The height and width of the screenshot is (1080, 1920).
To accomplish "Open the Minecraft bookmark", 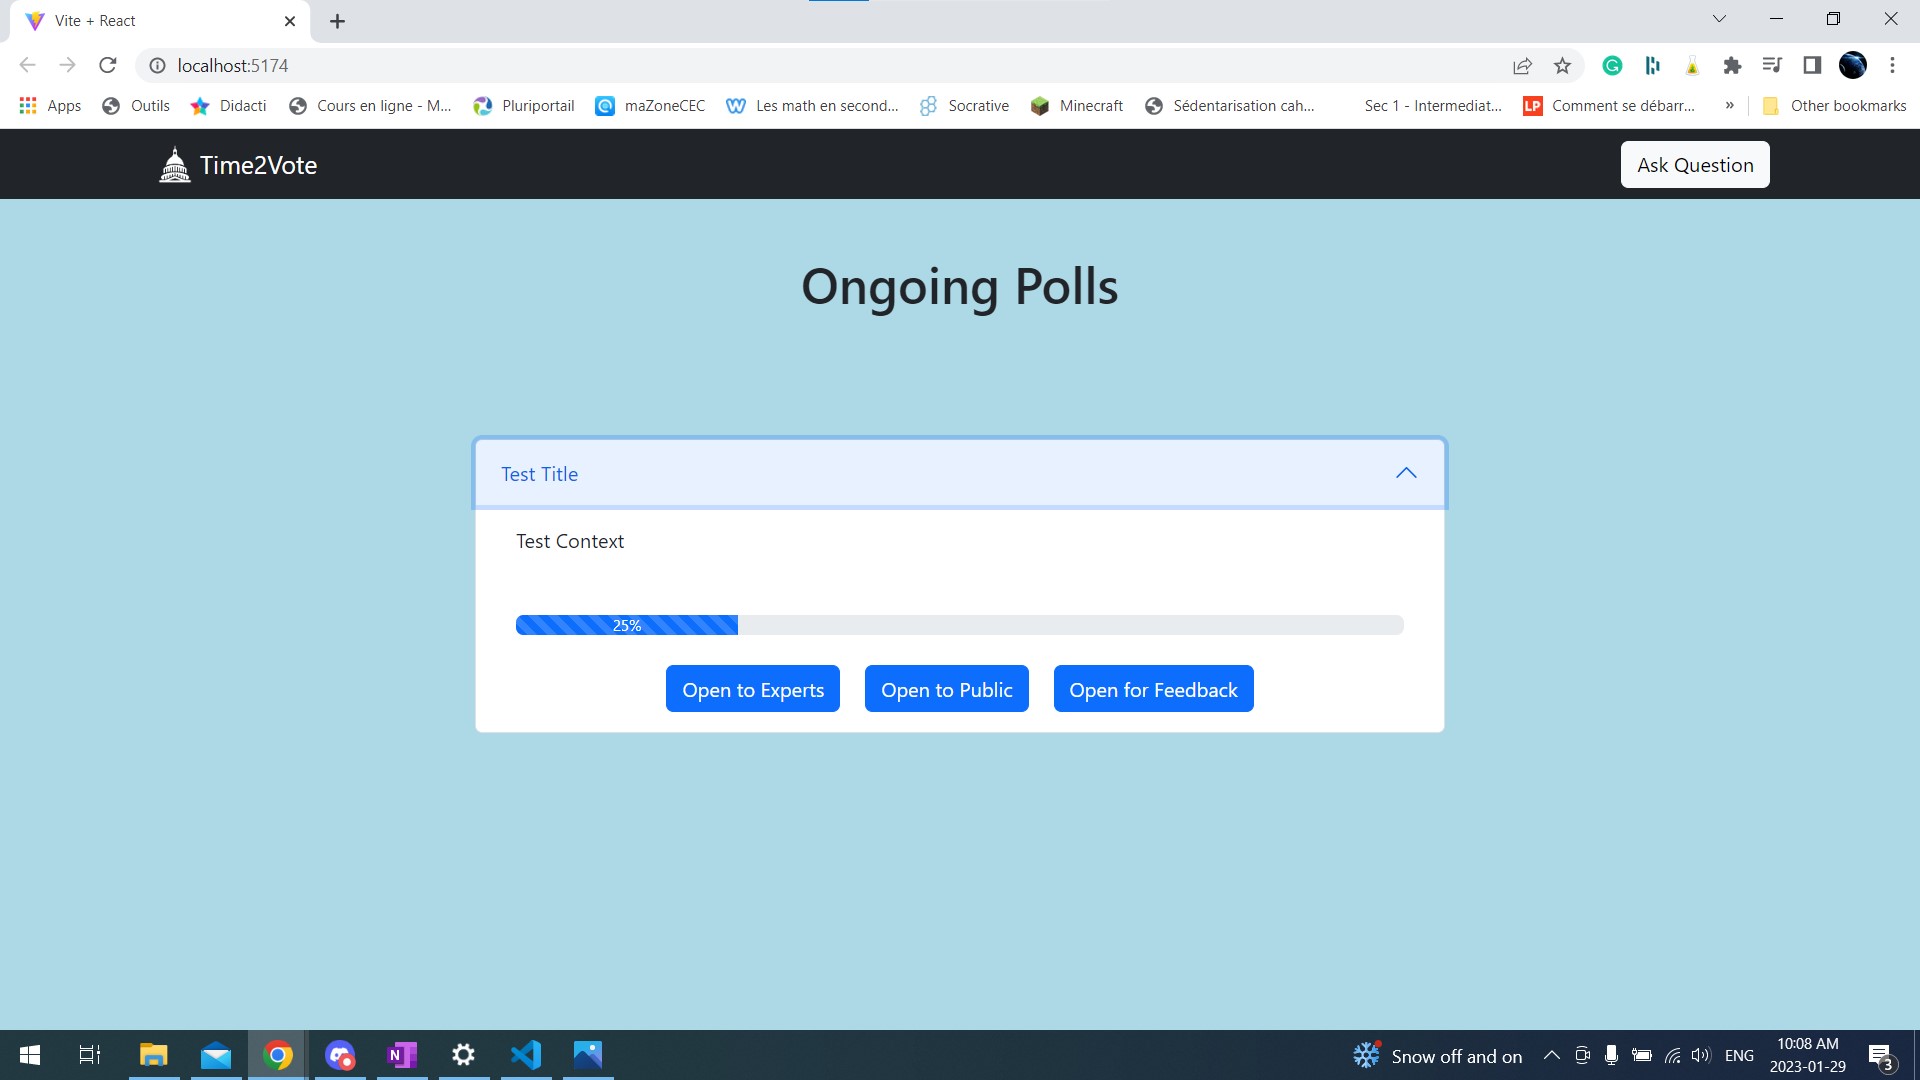I will pyautogui.click(x=1077, y=105).
